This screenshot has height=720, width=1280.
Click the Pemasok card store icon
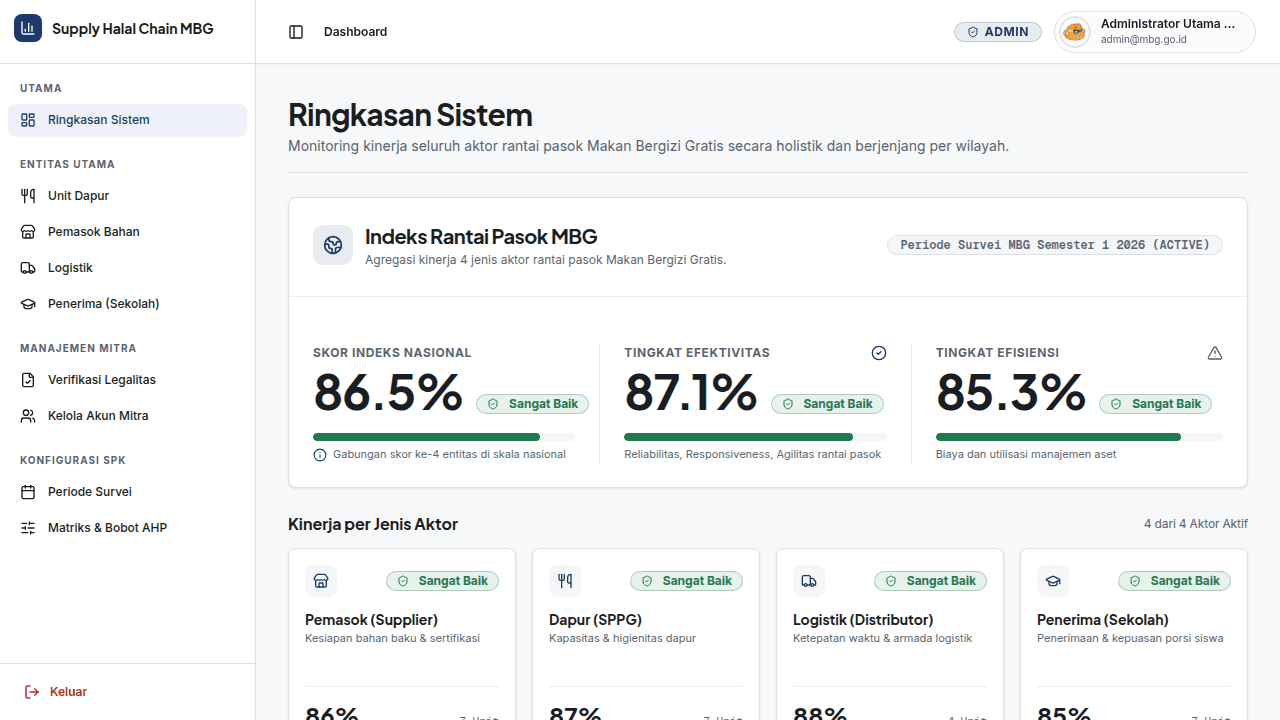point(321,581)
